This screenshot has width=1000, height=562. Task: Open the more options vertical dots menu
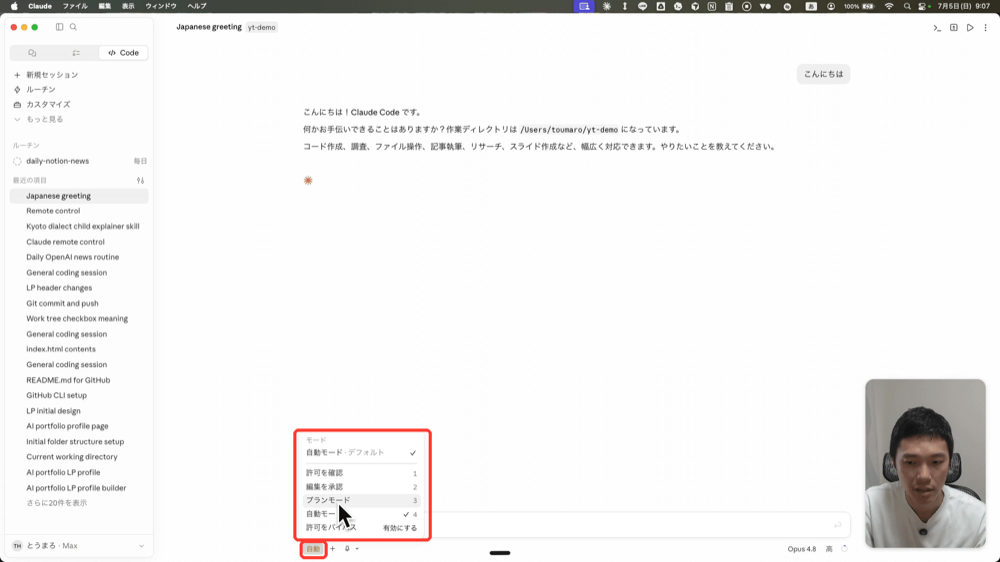(985, 28)
